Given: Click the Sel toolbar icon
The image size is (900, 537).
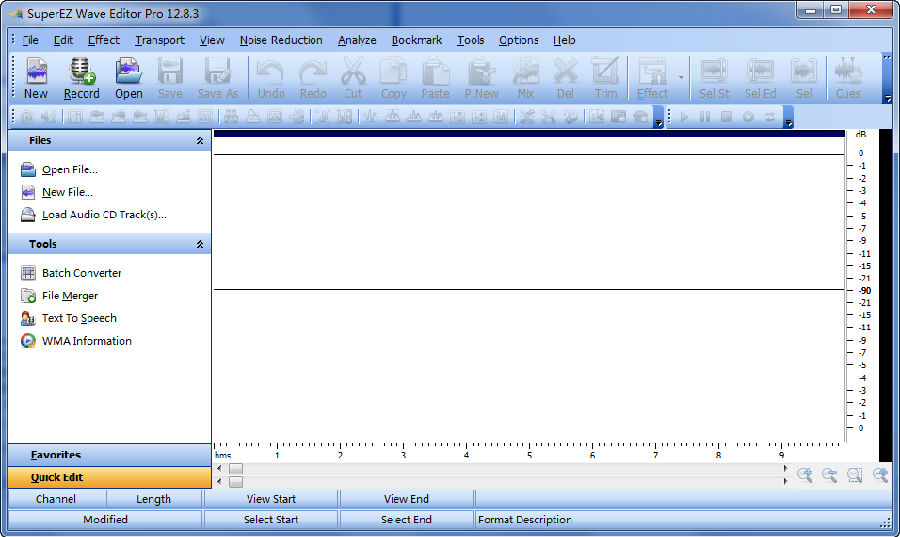Looking at the screenshot, I should click(x=804, y=79).
